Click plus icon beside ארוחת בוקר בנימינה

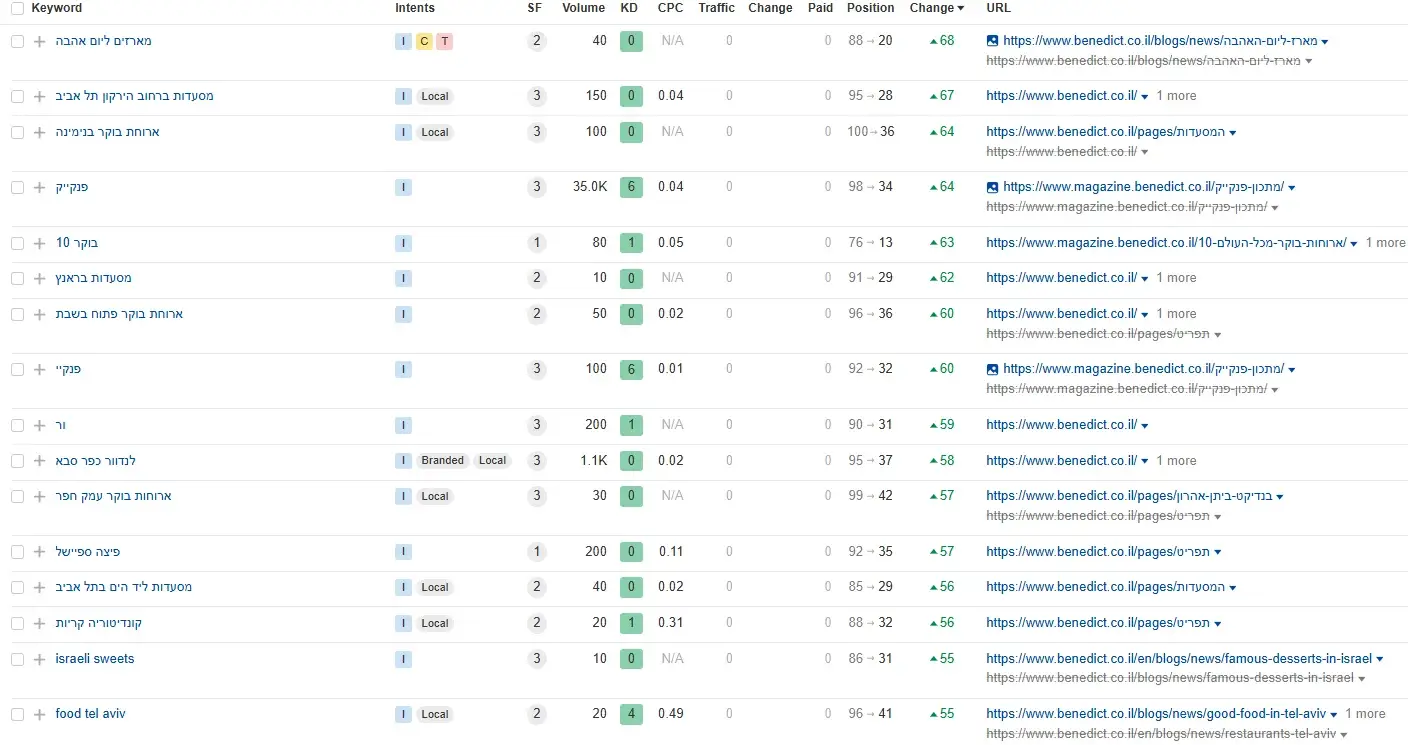(x=39, y=132)
